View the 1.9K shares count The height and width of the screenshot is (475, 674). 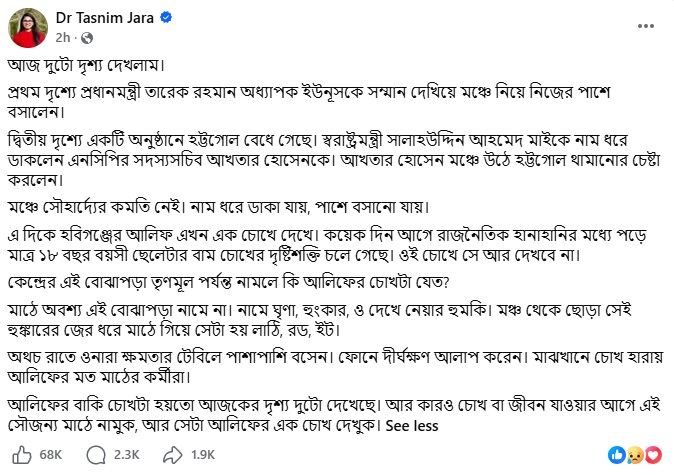(x=203, y=455)
